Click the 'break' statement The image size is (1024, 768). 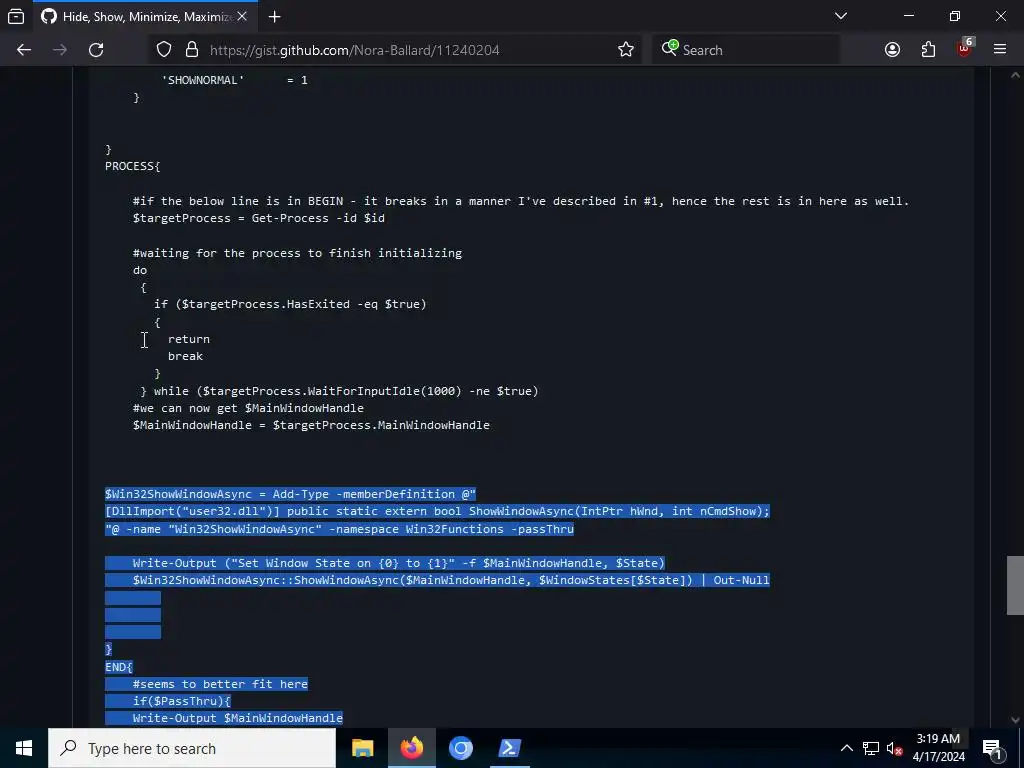(x=185, y=356)
